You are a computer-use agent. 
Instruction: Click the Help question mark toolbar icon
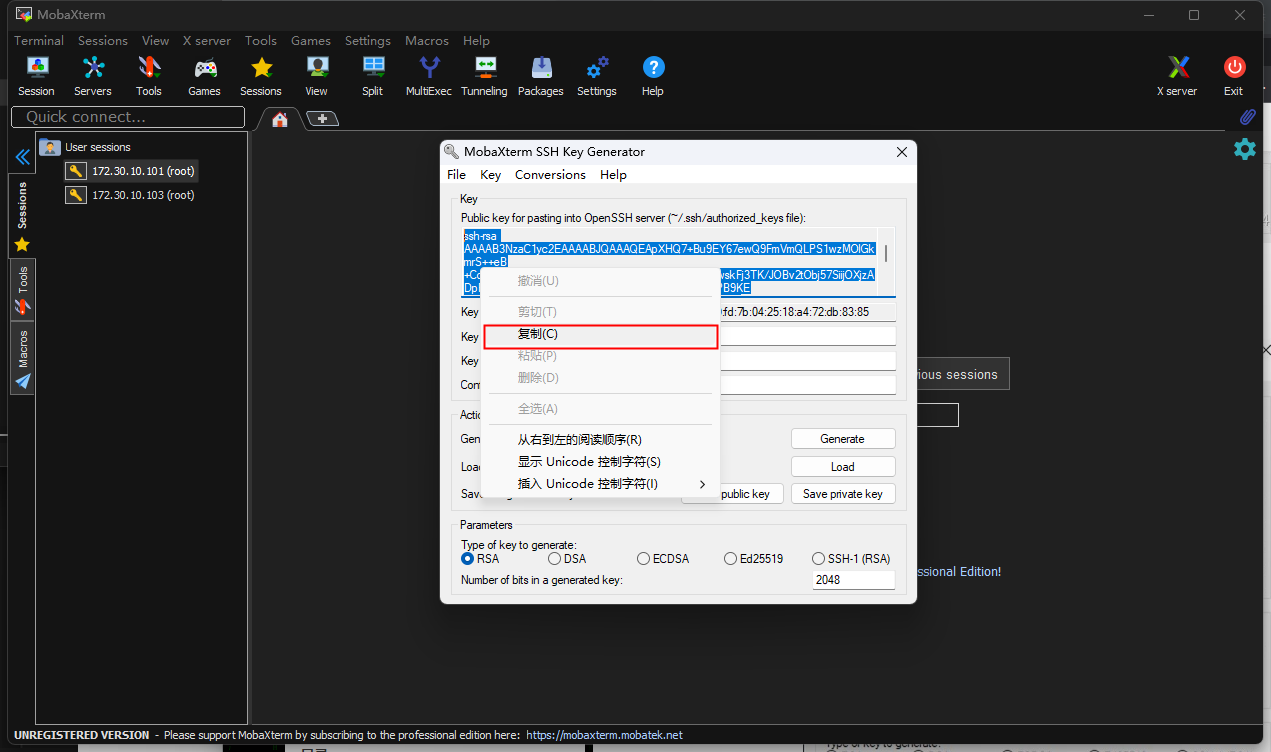(653, 76)
